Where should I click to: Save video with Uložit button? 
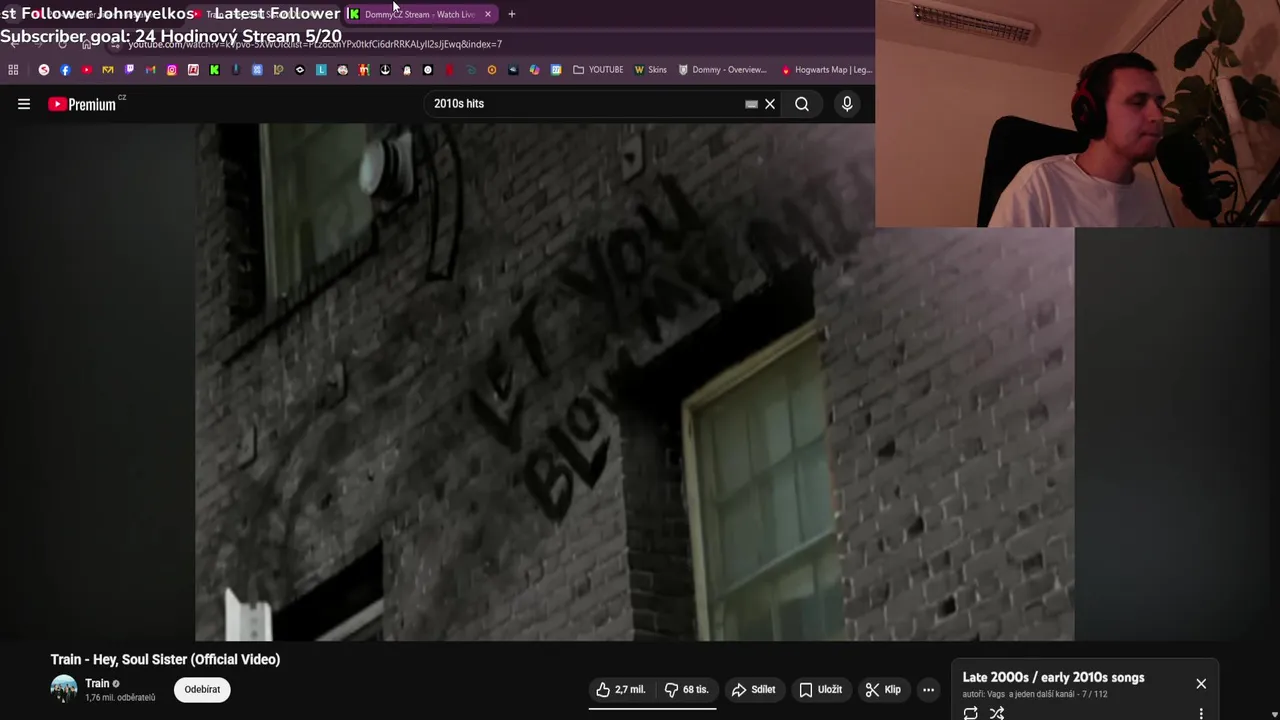click(820, 689)
